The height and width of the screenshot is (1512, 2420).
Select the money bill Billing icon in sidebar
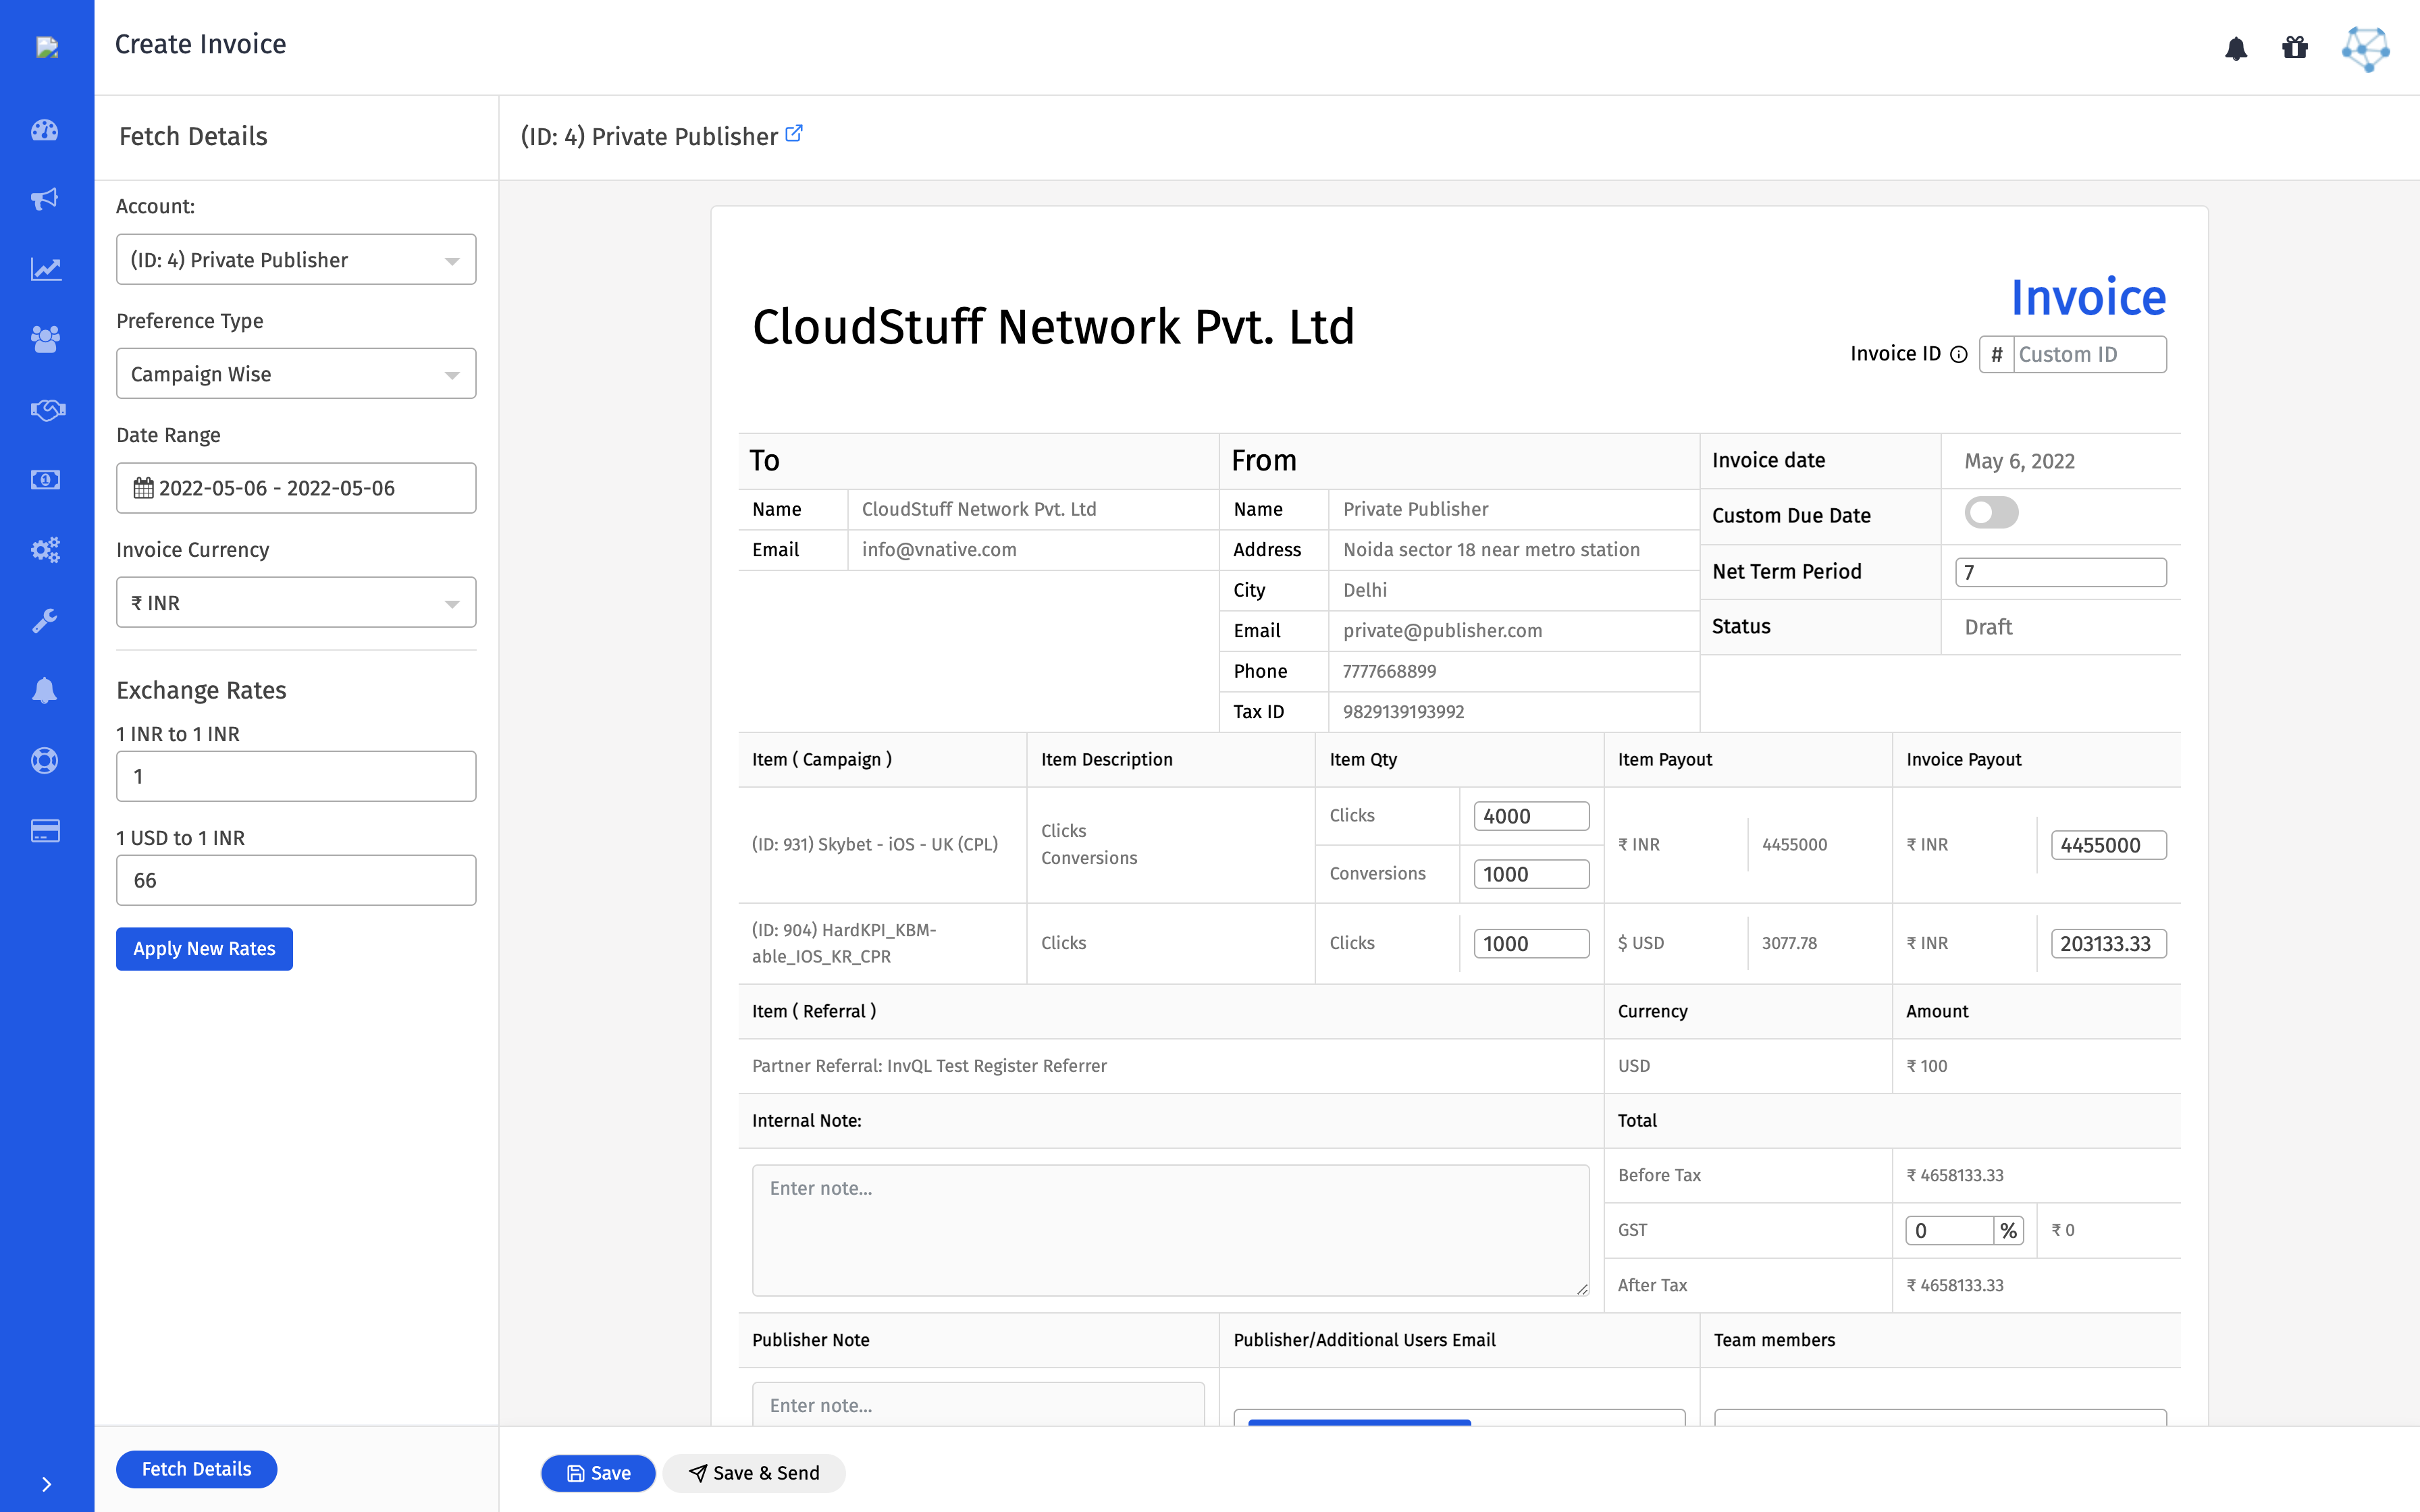click(x=45, y=479)
